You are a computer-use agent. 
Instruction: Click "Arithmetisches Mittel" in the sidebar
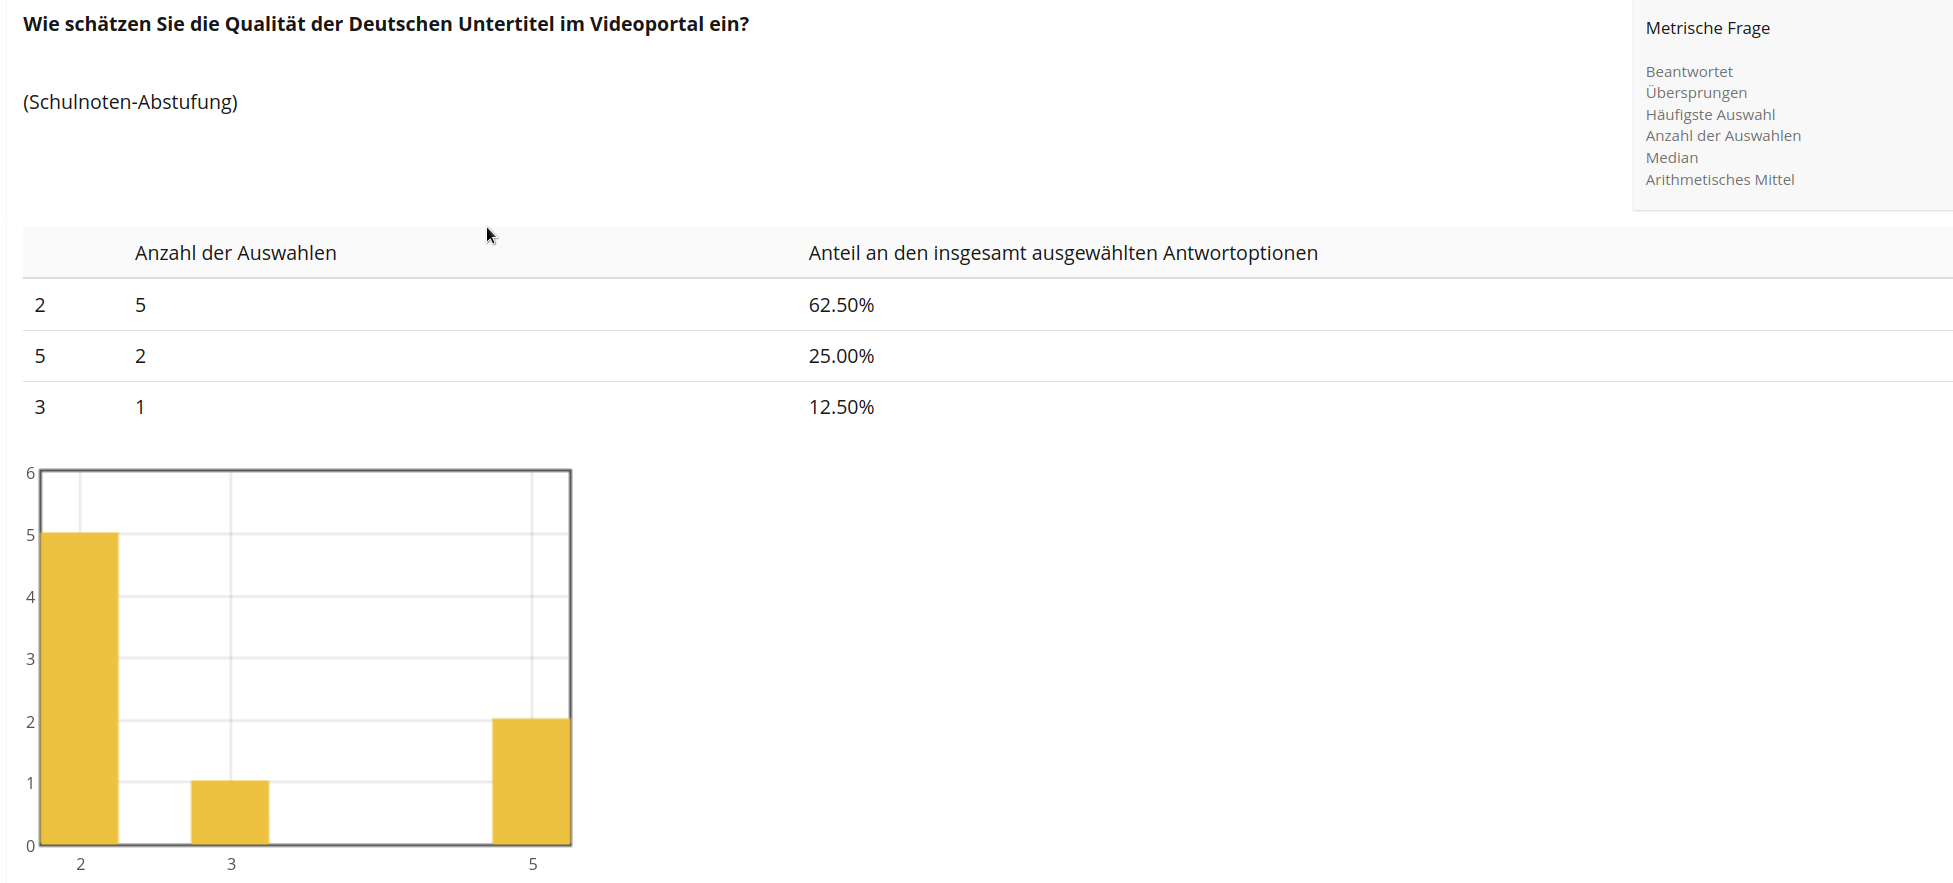pos(1720,180)
